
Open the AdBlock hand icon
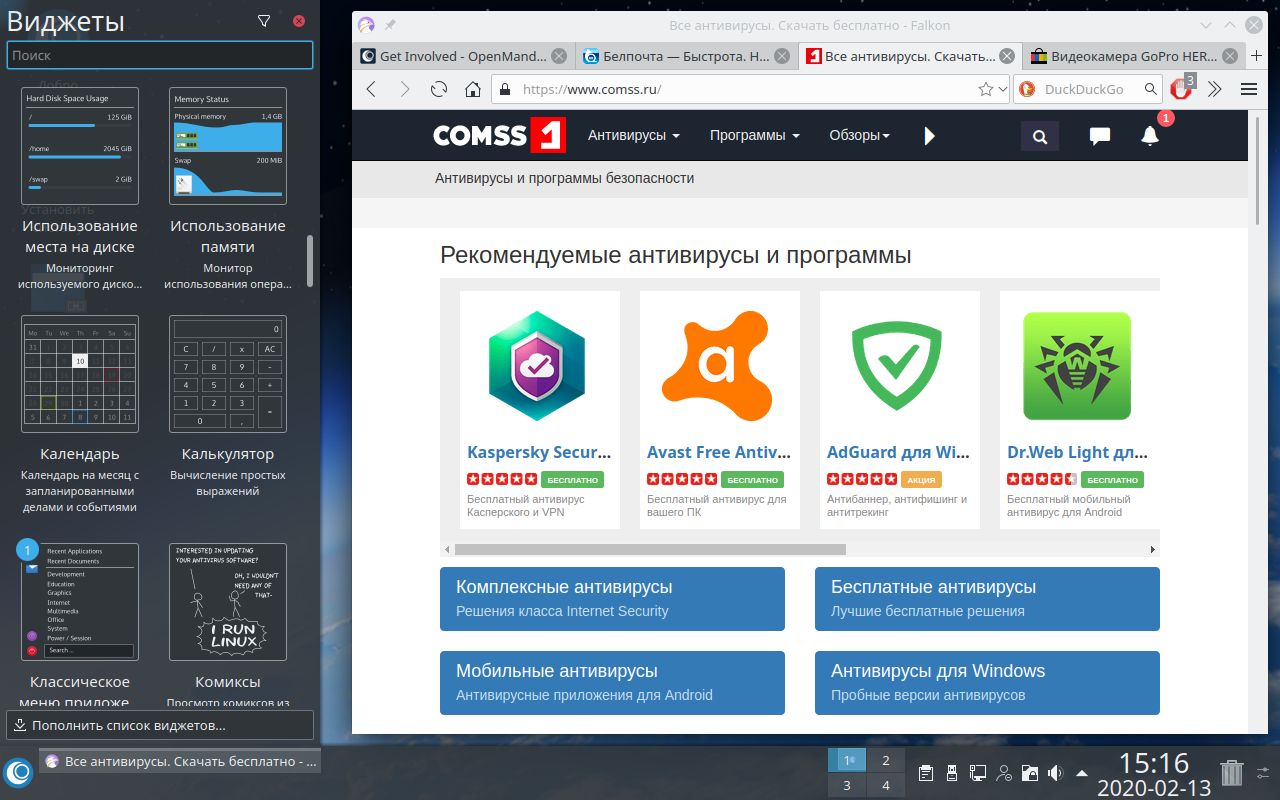pyautogui.click(x=1182, y=88)
